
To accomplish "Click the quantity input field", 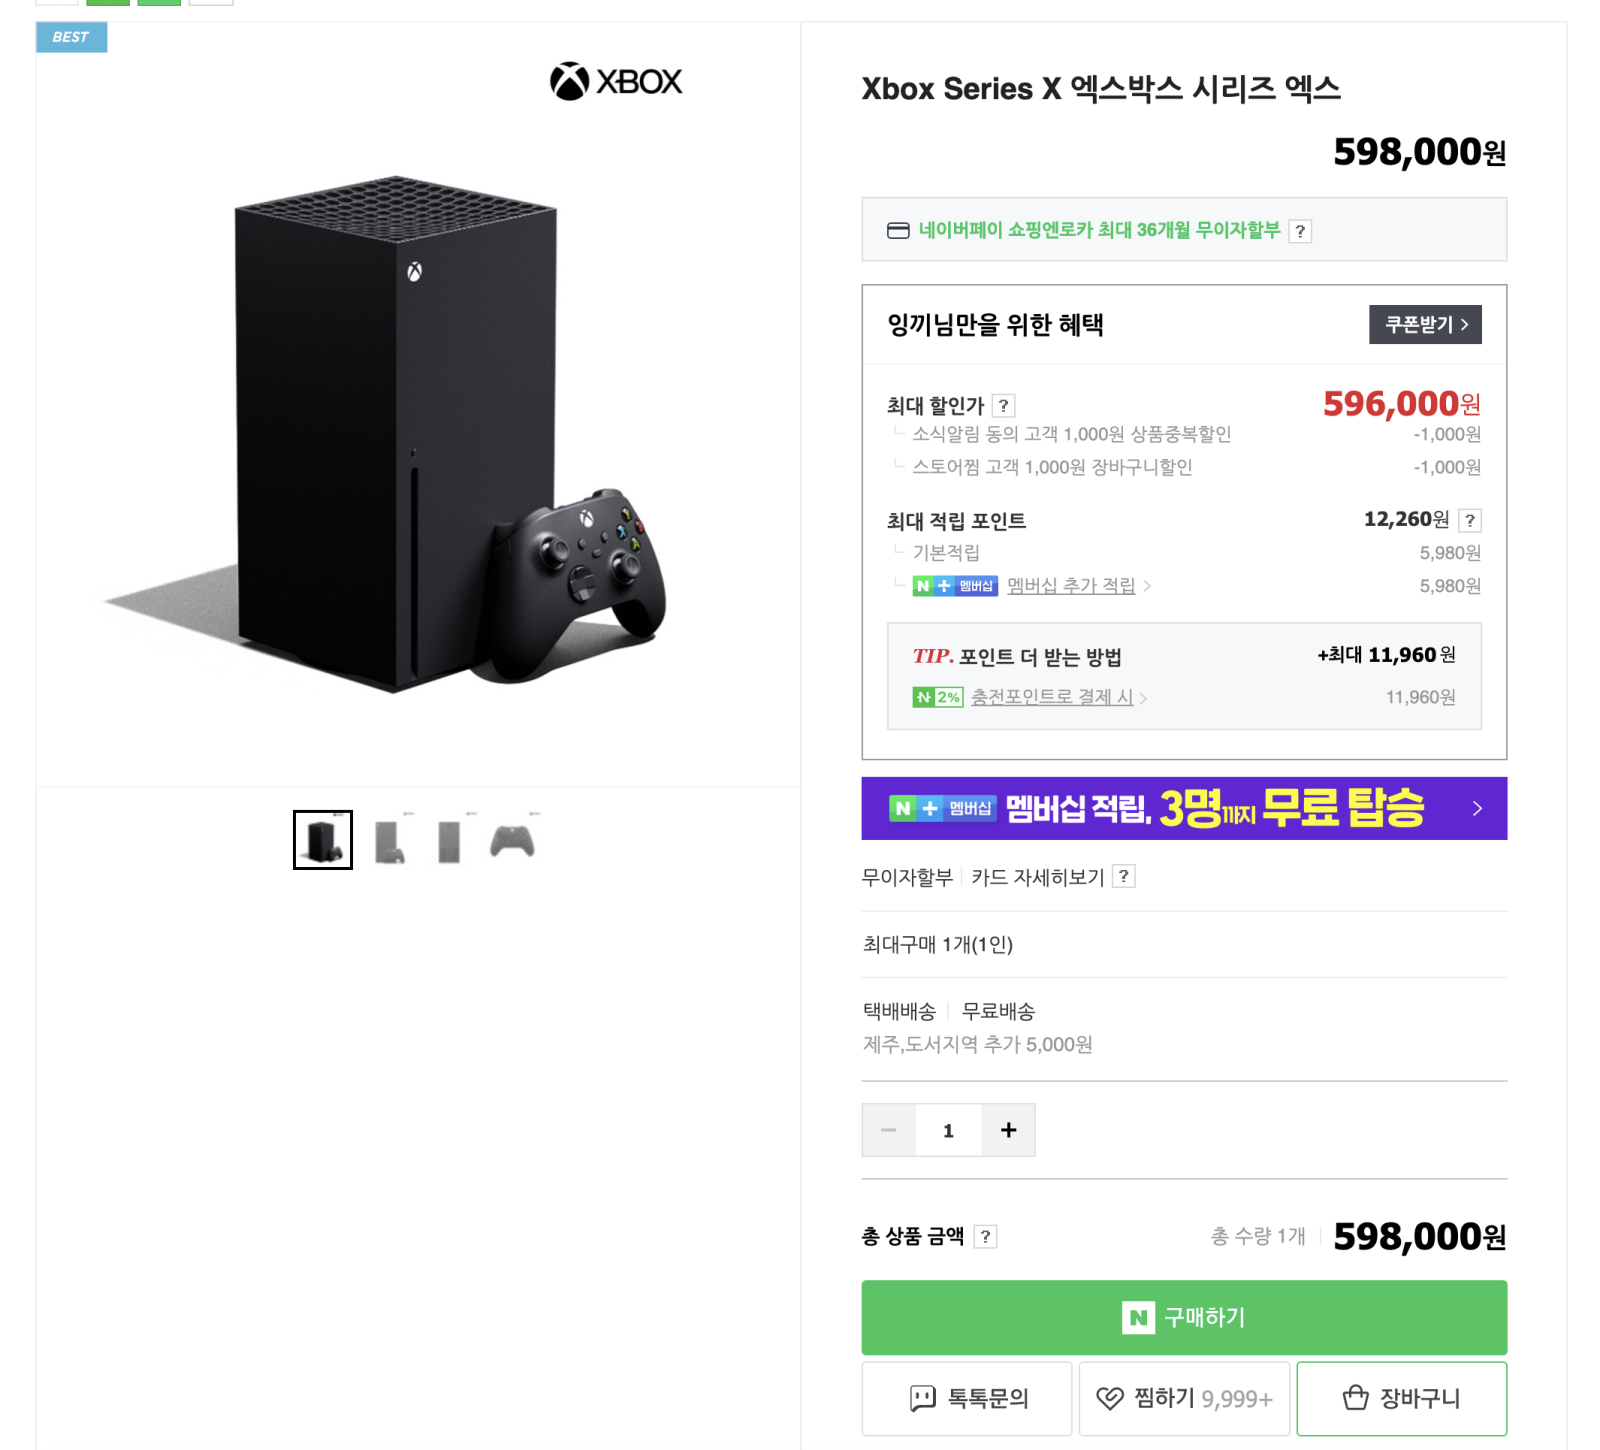I will pos(948,1130).
